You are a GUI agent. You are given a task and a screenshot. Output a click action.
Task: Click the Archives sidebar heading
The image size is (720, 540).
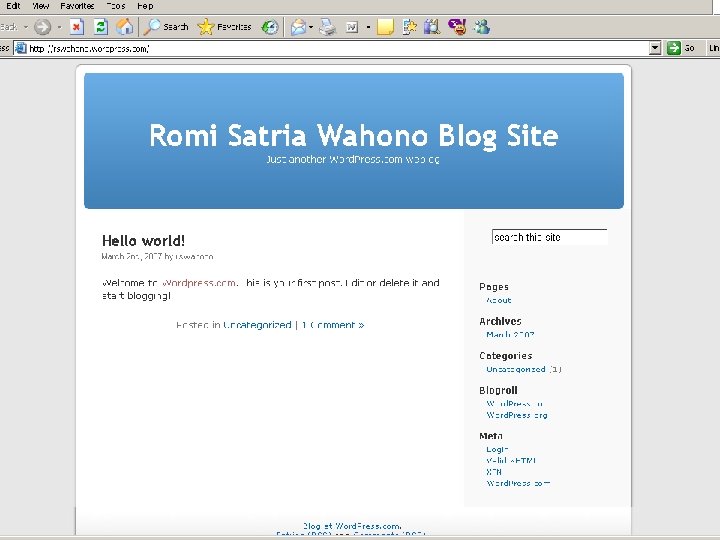[x=500, y=321]
